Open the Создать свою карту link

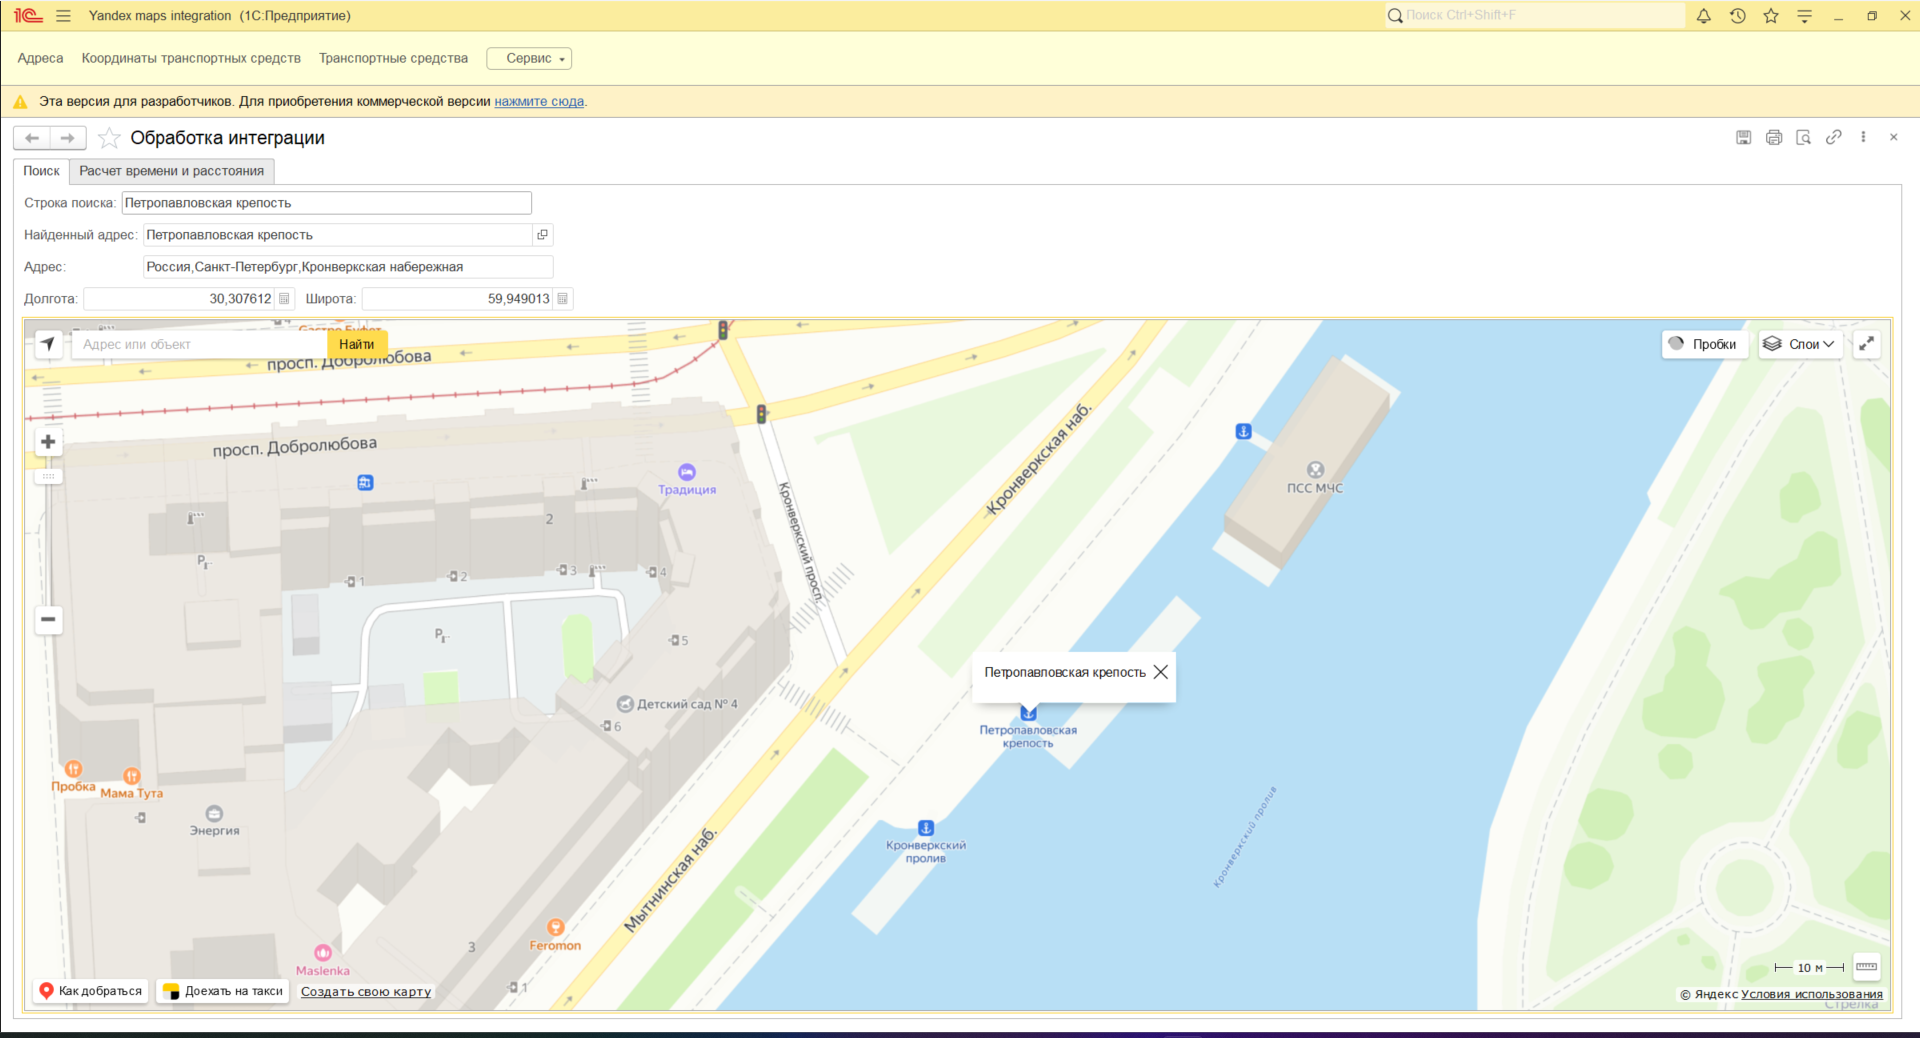[366, 992]
